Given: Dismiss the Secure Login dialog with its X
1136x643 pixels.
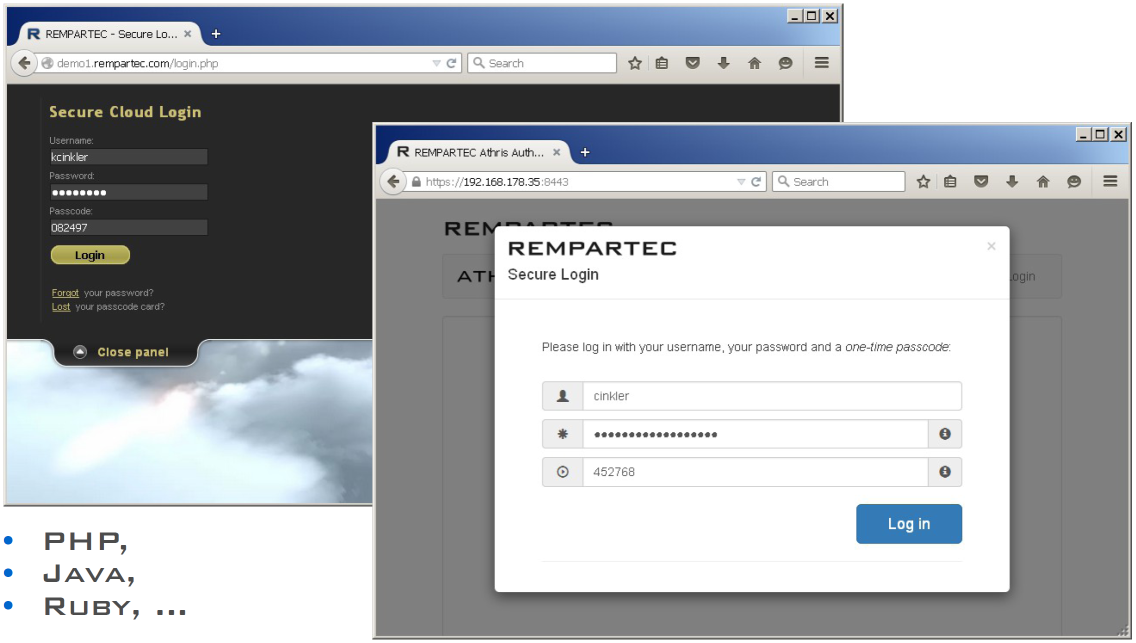Looking at the screenshot, I should coord(991,246).
